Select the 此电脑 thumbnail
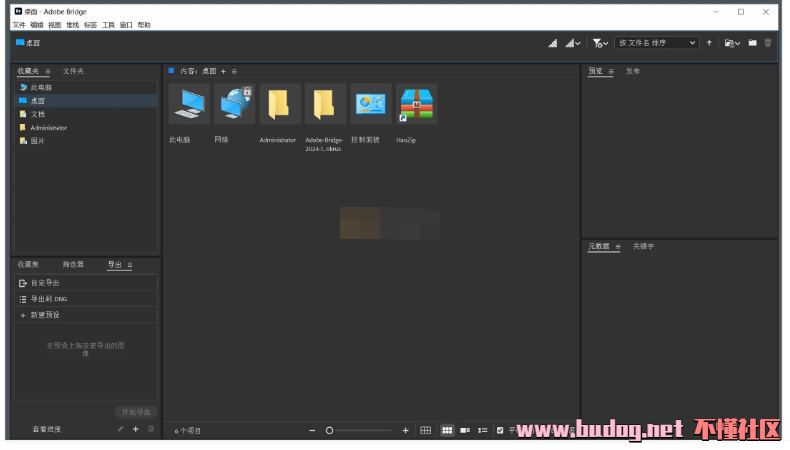 coord(189,104)
